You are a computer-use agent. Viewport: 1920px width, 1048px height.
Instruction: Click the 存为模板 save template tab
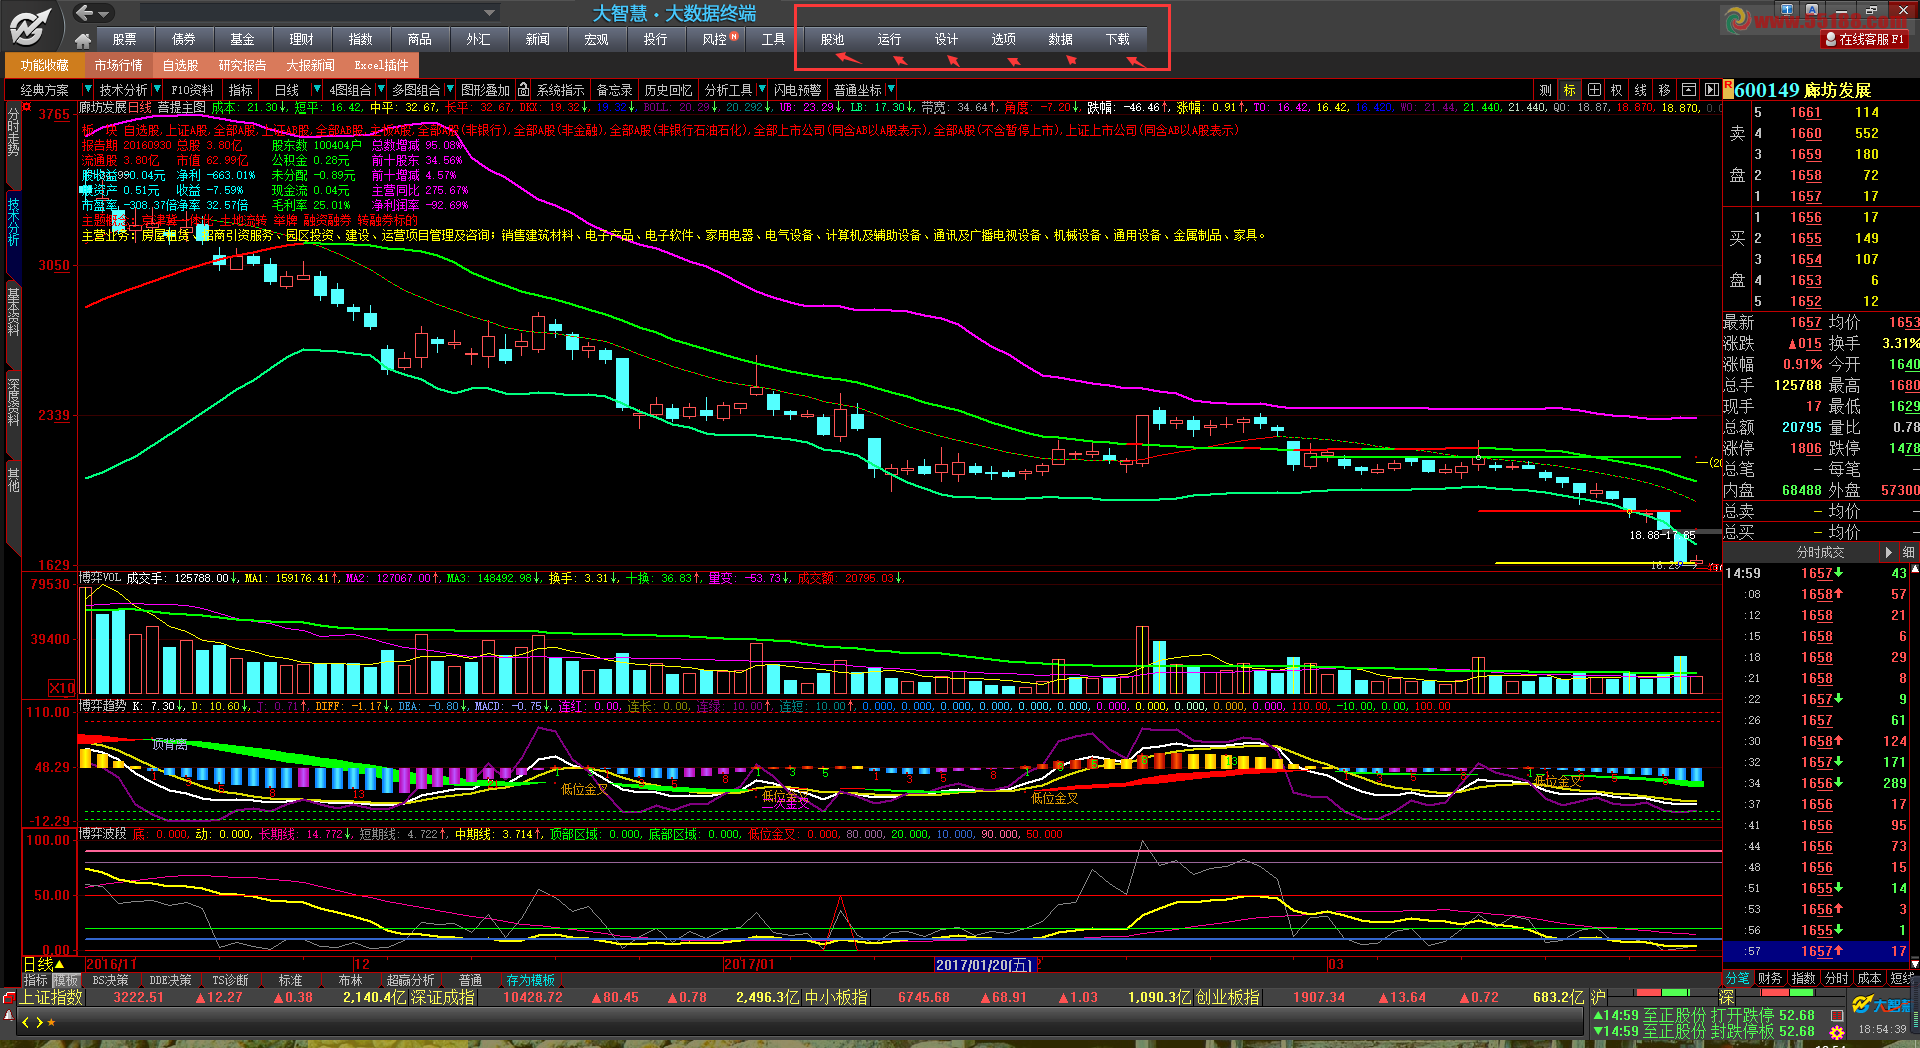point(530,980)
